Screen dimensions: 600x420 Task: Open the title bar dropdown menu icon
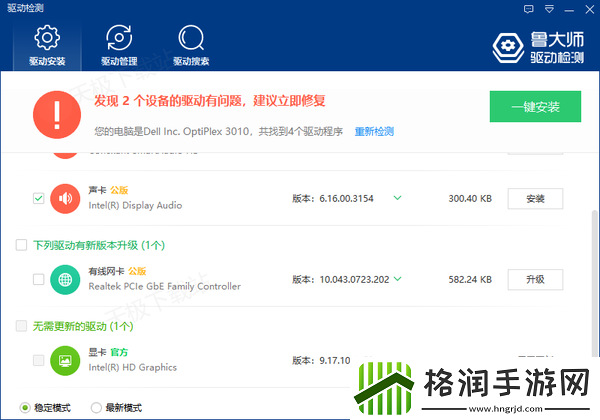(549, 9)
